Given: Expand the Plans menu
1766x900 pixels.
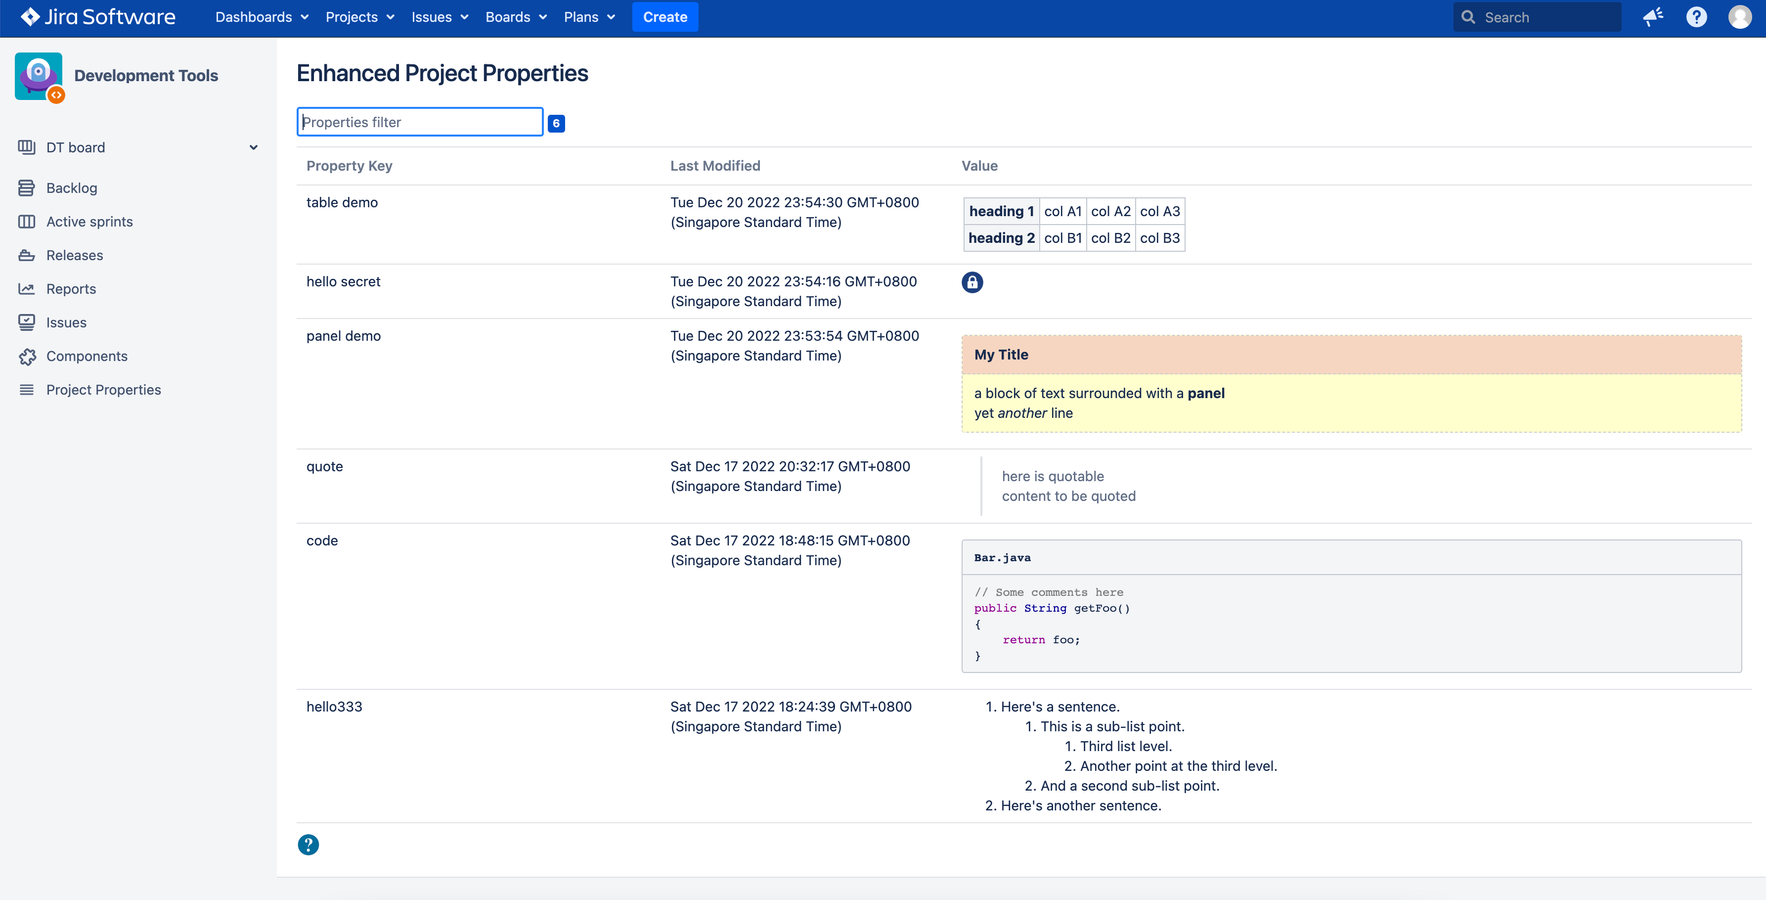Looking at the screenshot, I should (x=589, y=17).
